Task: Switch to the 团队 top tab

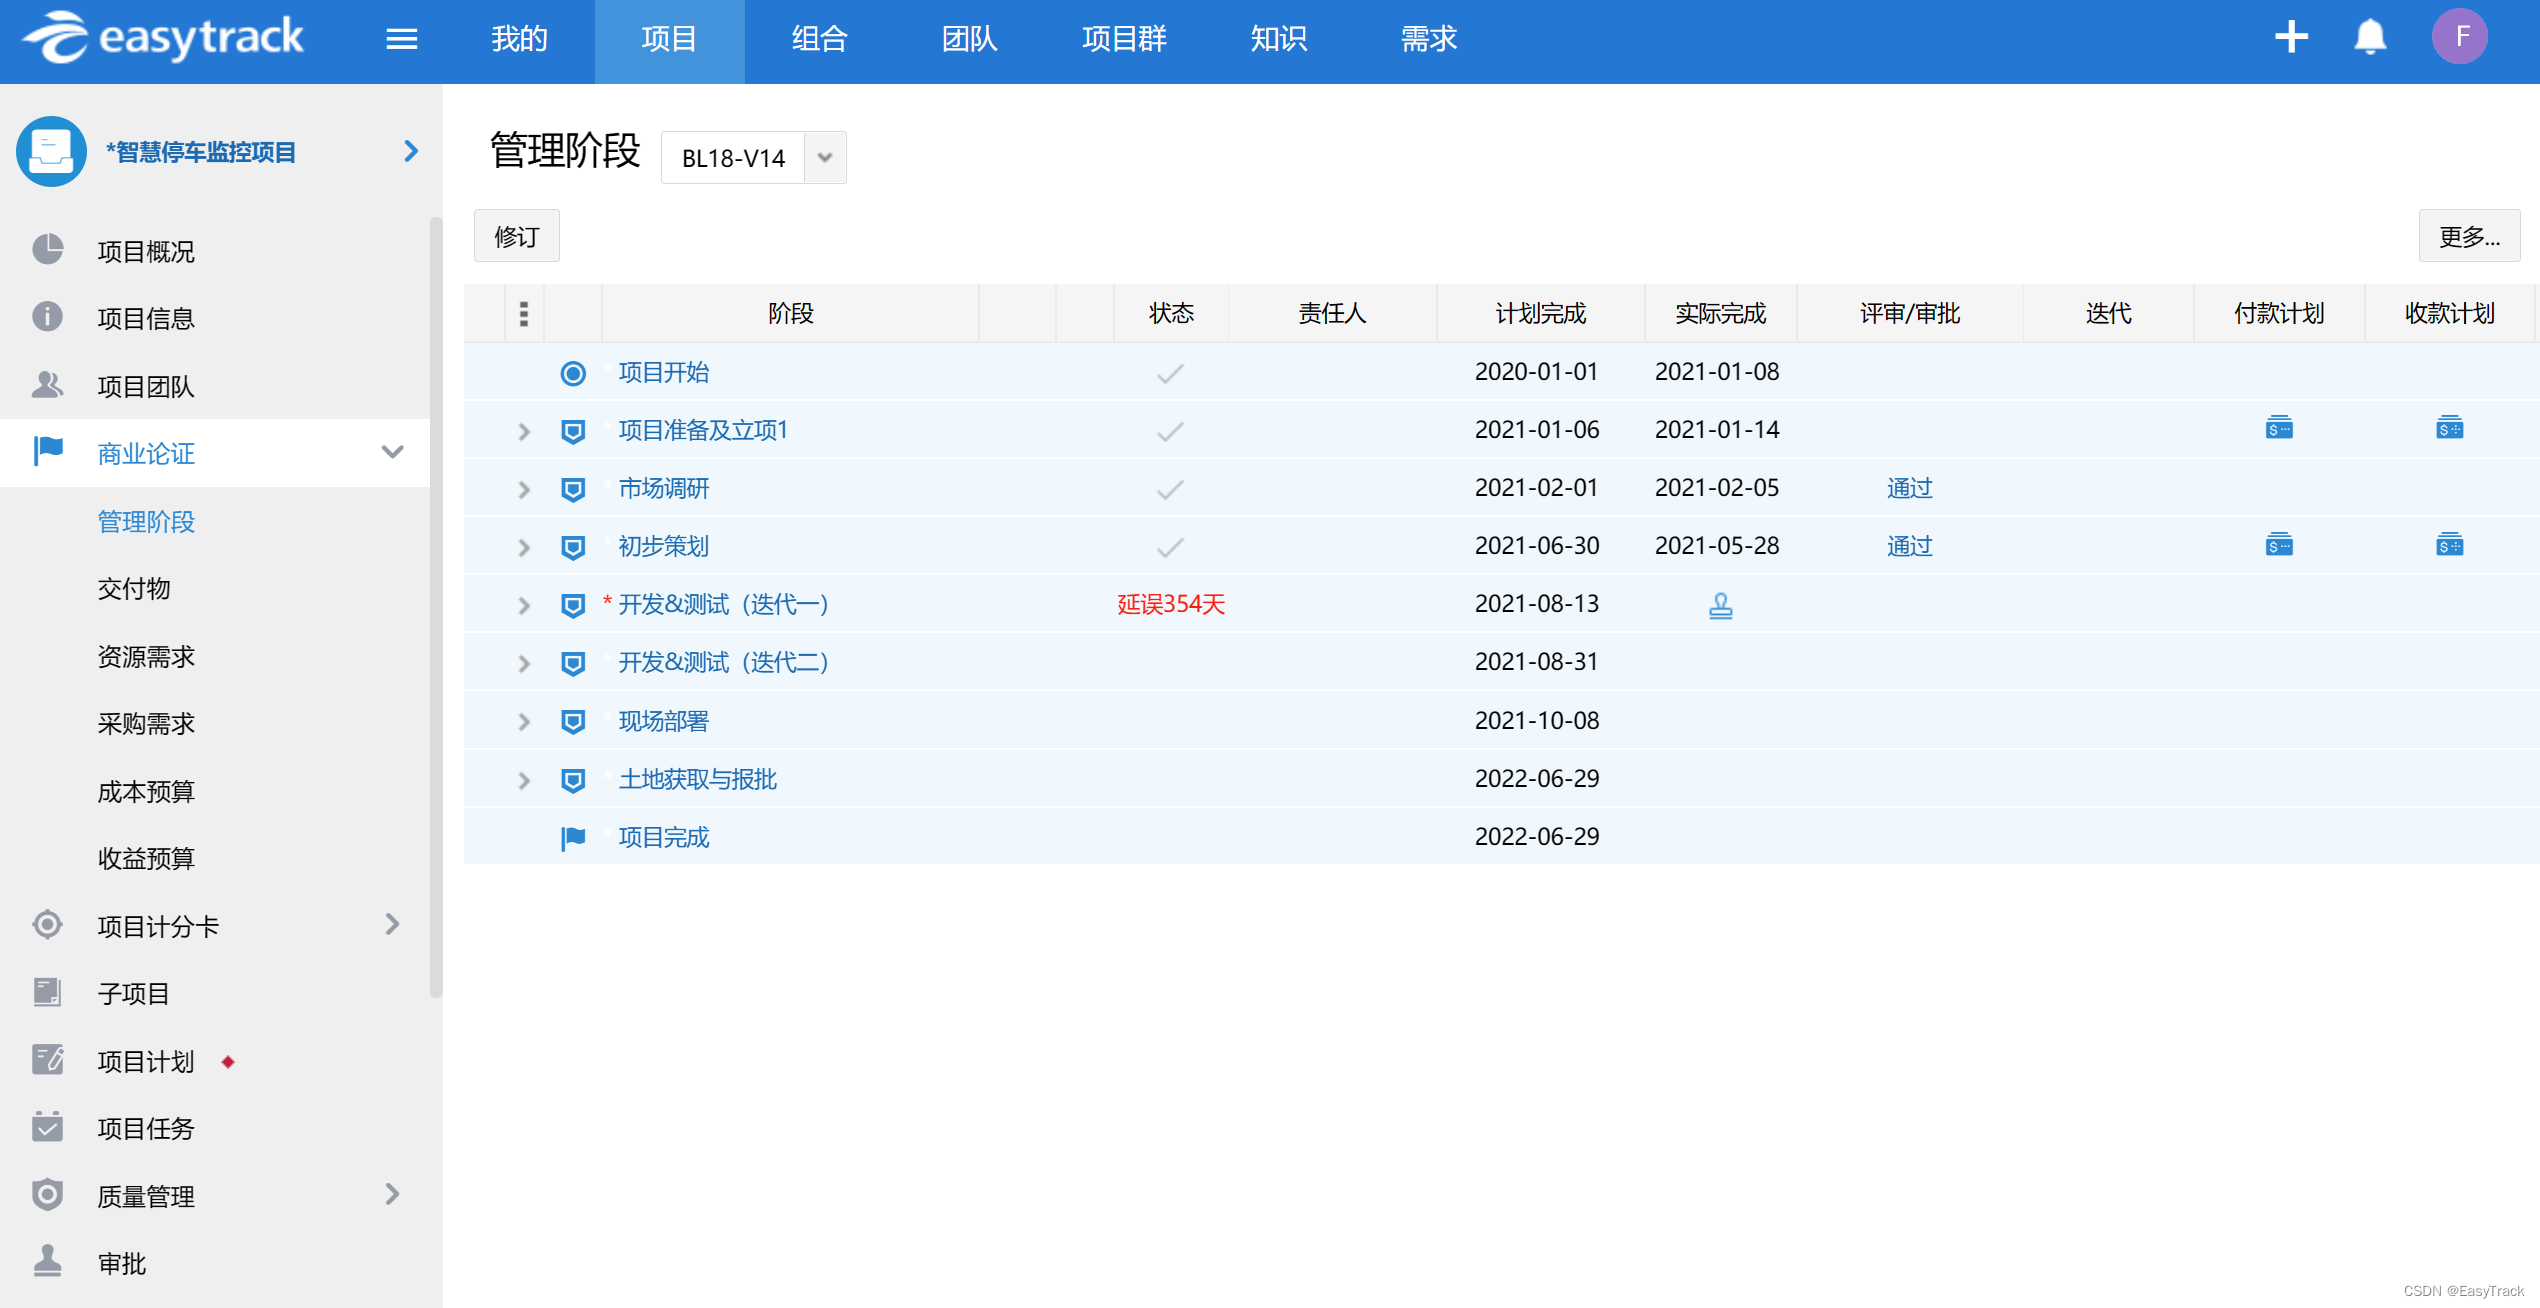Action: pos(969,39)
